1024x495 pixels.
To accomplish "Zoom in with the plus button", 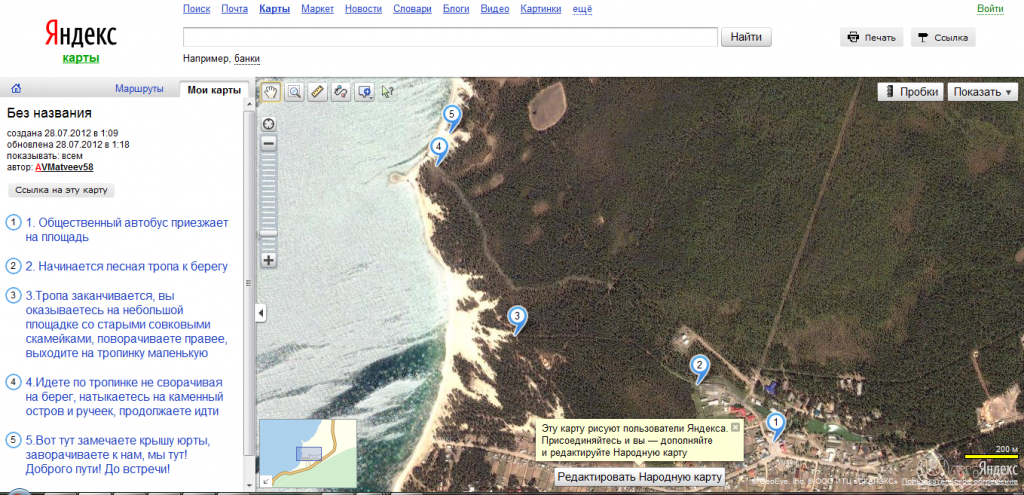I will (268, 260).
